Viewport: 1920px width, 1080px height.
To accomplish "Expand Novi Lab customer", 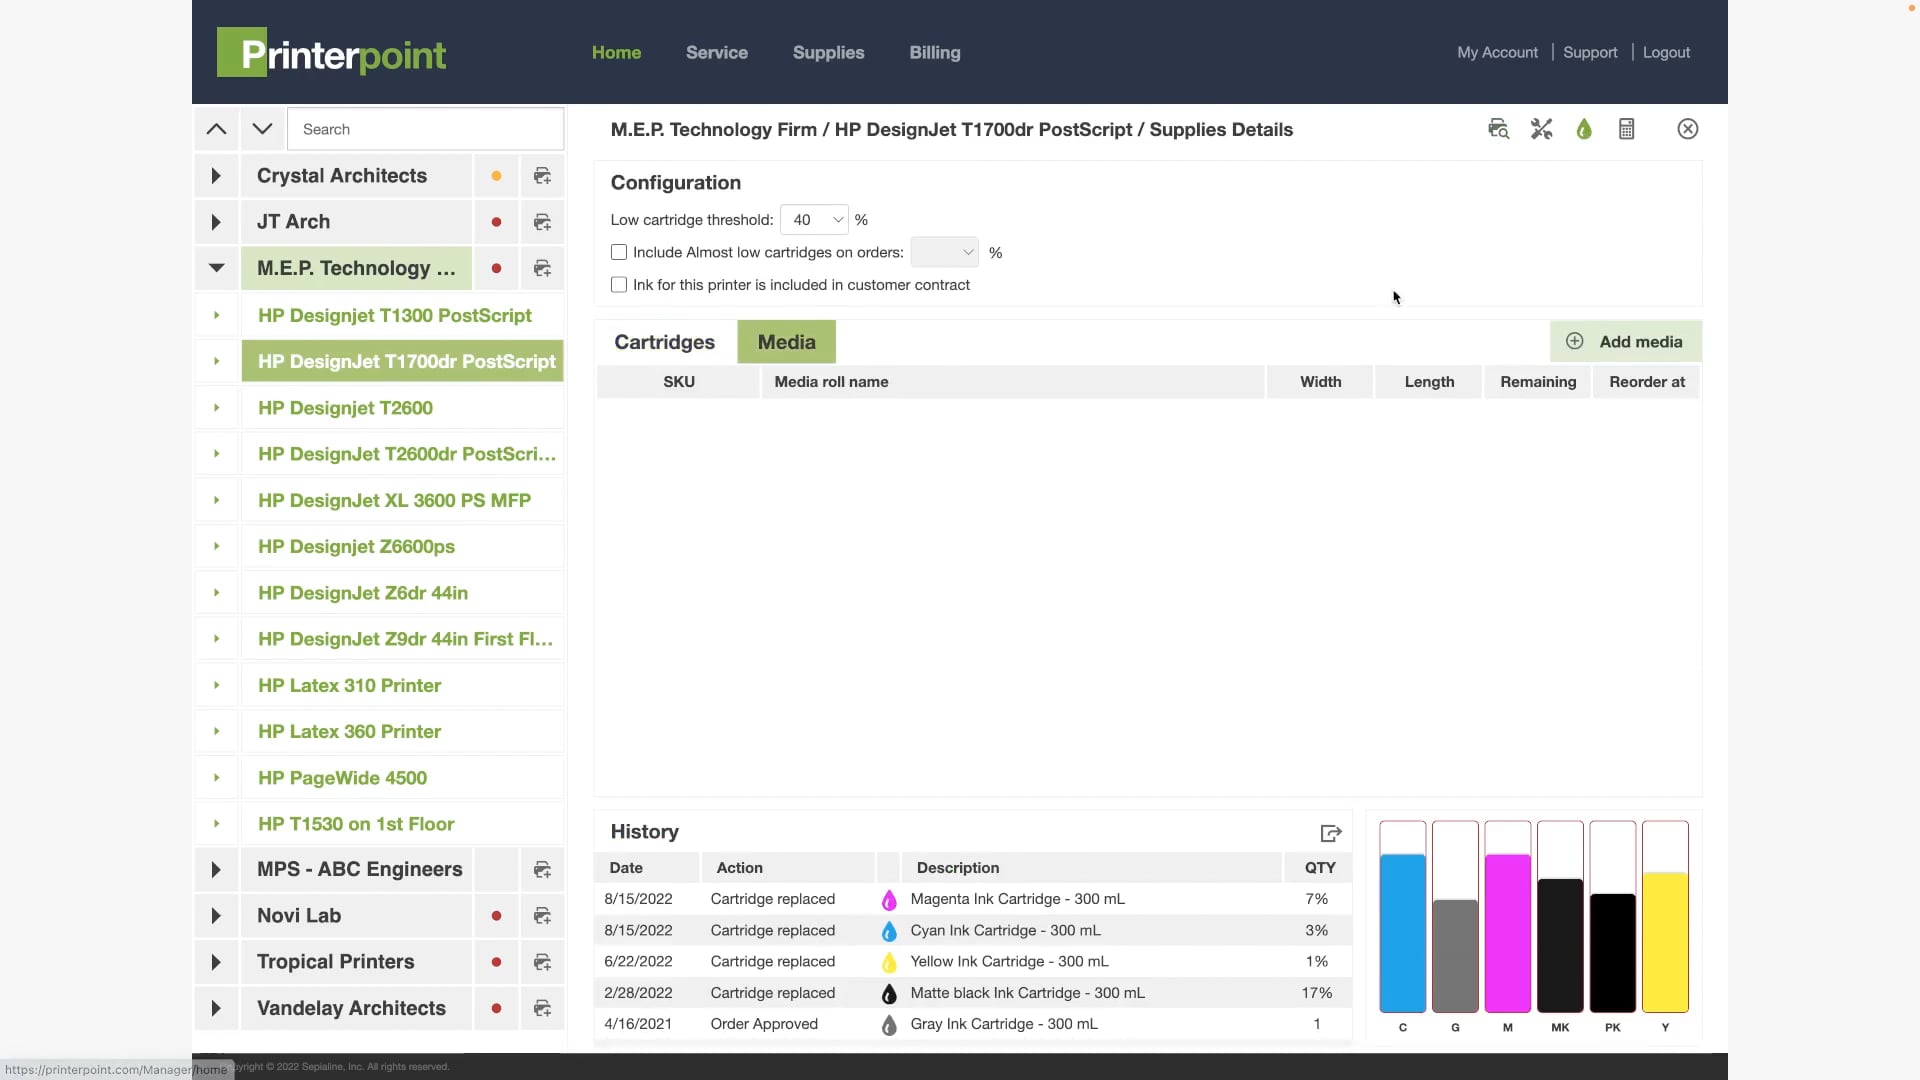I will tap(216, 916).
